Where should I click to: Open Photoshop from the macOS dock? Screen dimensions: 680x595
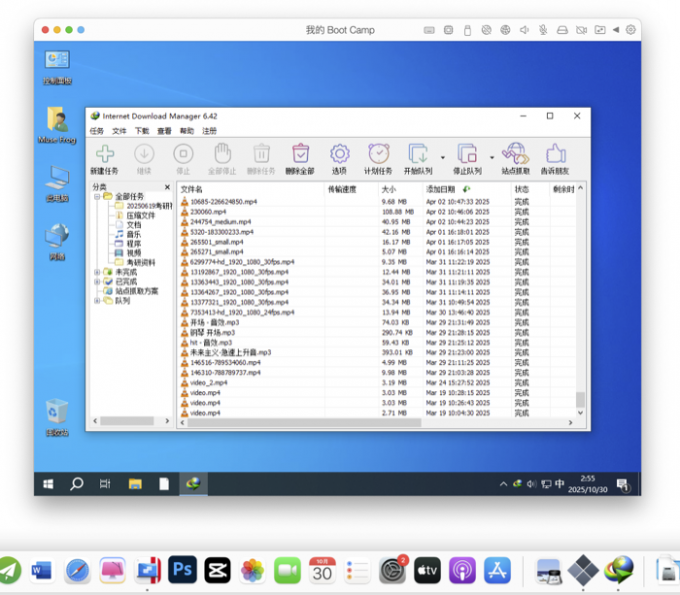coord(180,570)
